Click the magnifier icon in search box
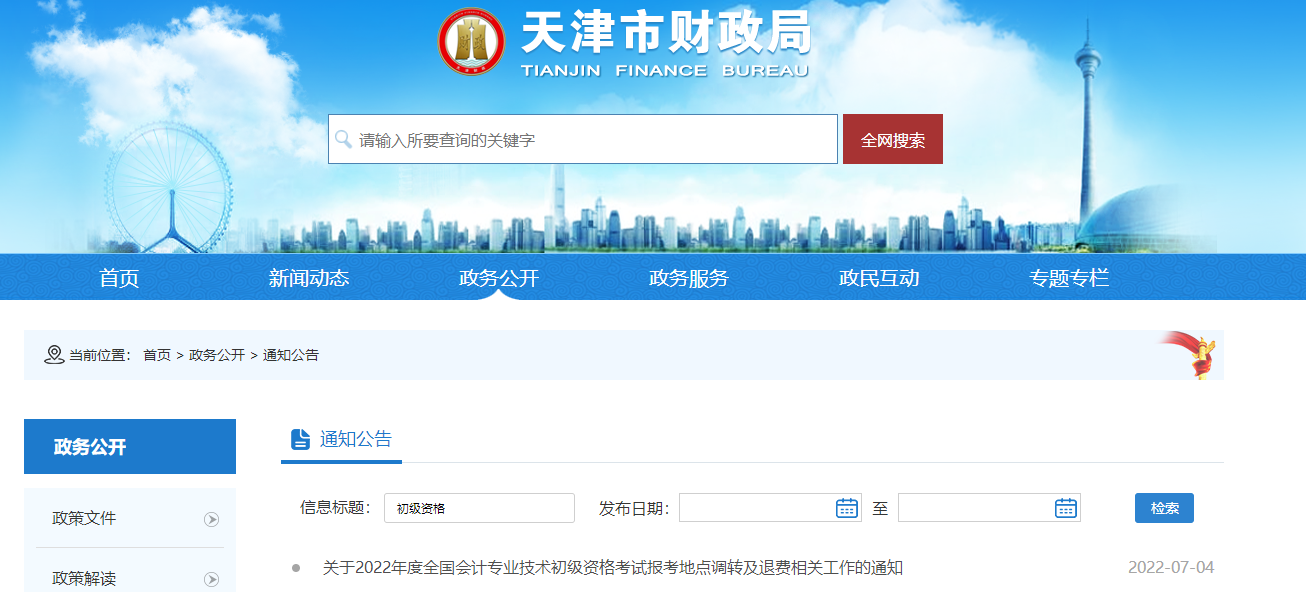This screenshot has height=592, width=1306. click(343, 139)
